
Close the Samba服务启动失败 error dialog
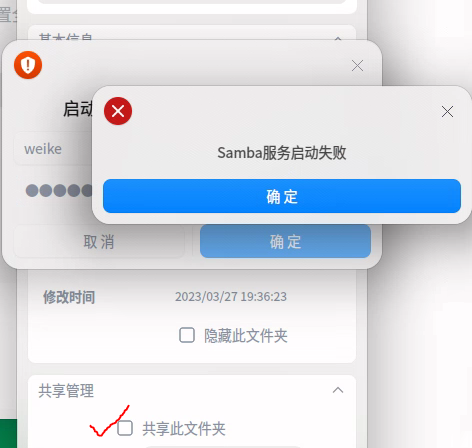pyautogui.click(x=447, y=112)
